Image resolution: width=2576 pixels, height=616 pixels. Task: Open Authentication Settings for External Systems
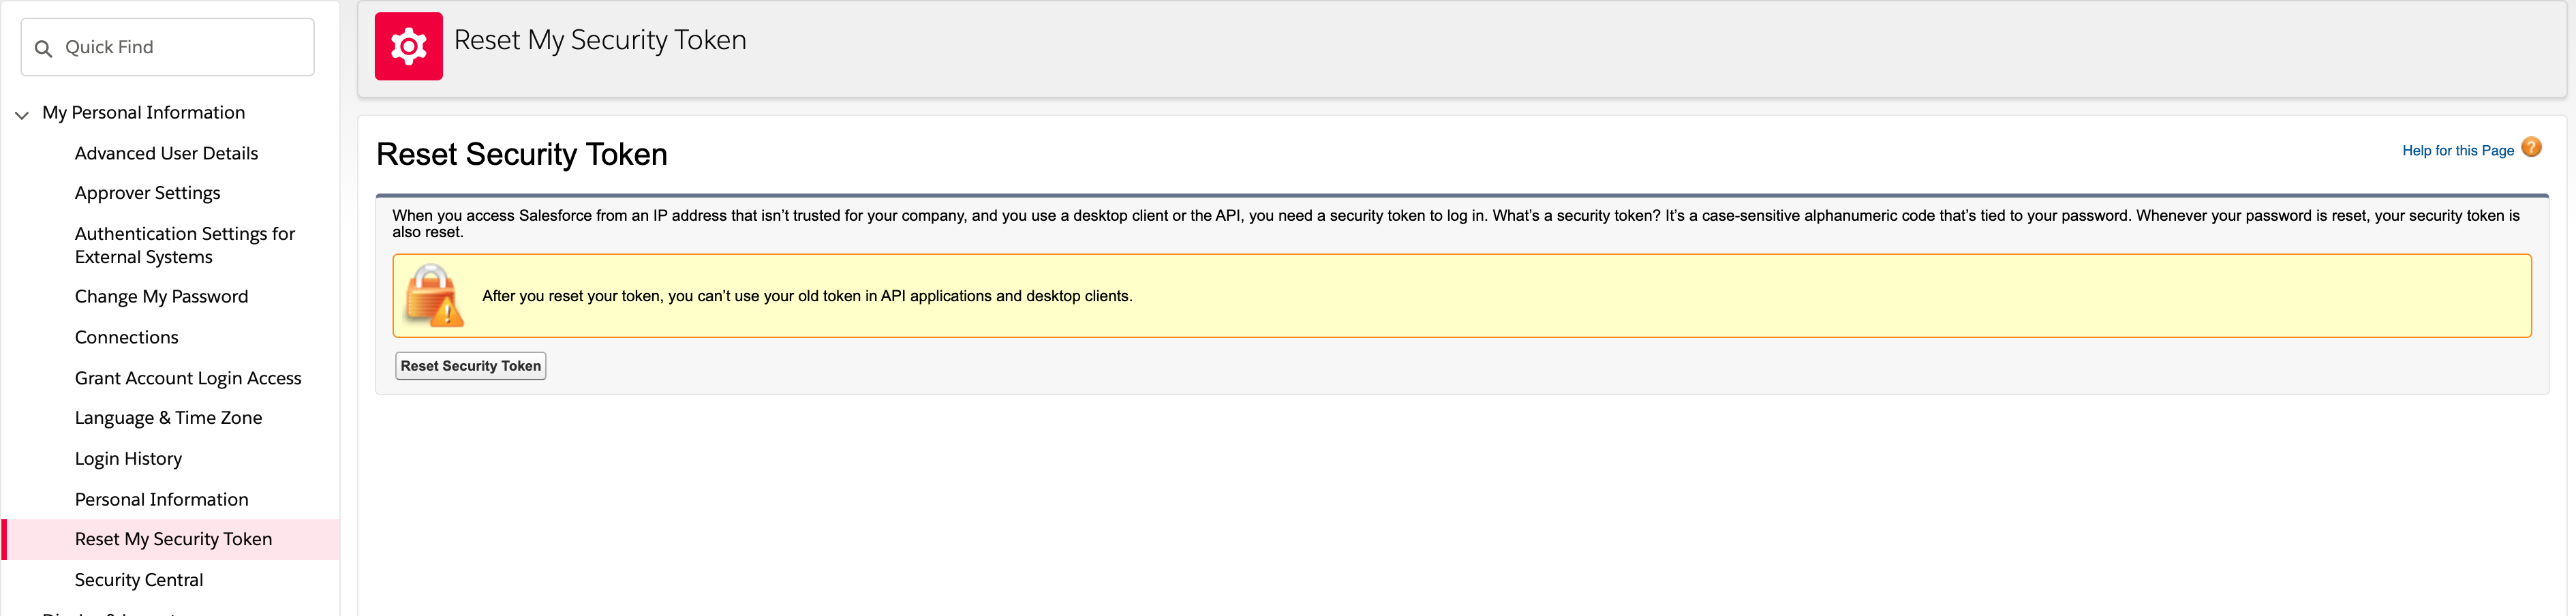(185, 245)
